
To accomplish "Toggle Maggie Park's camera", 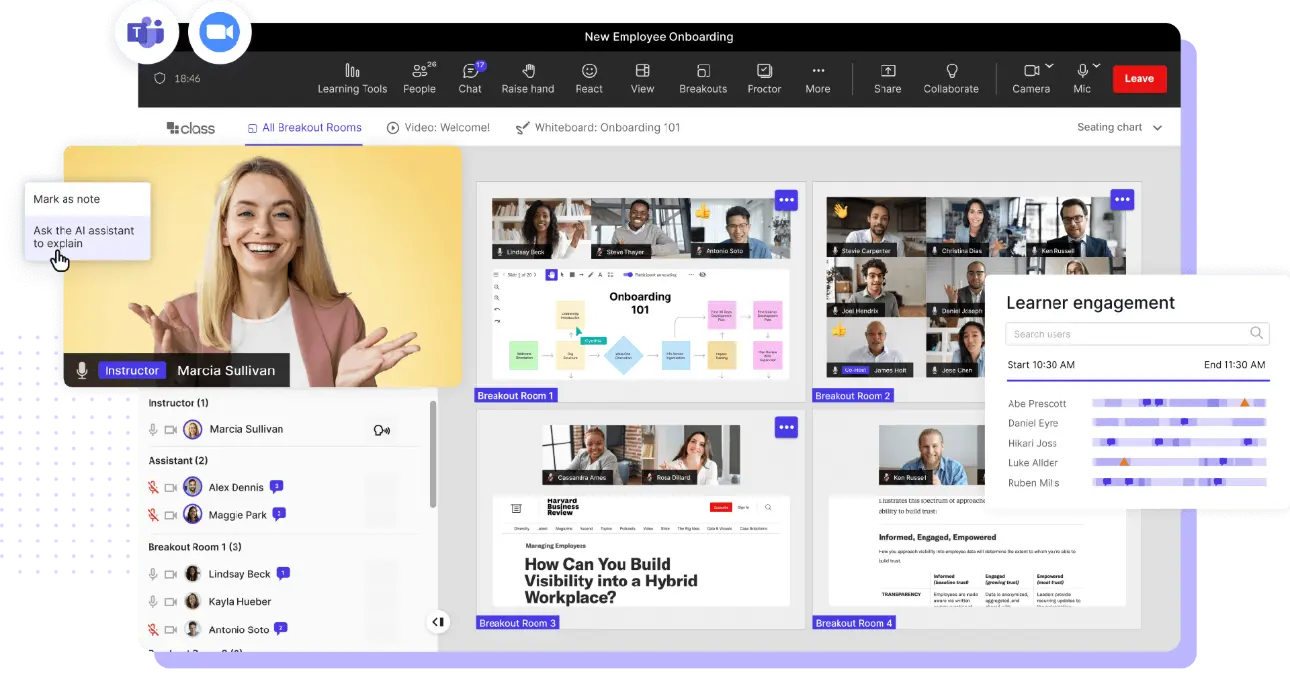I will (x=171, y=515).
